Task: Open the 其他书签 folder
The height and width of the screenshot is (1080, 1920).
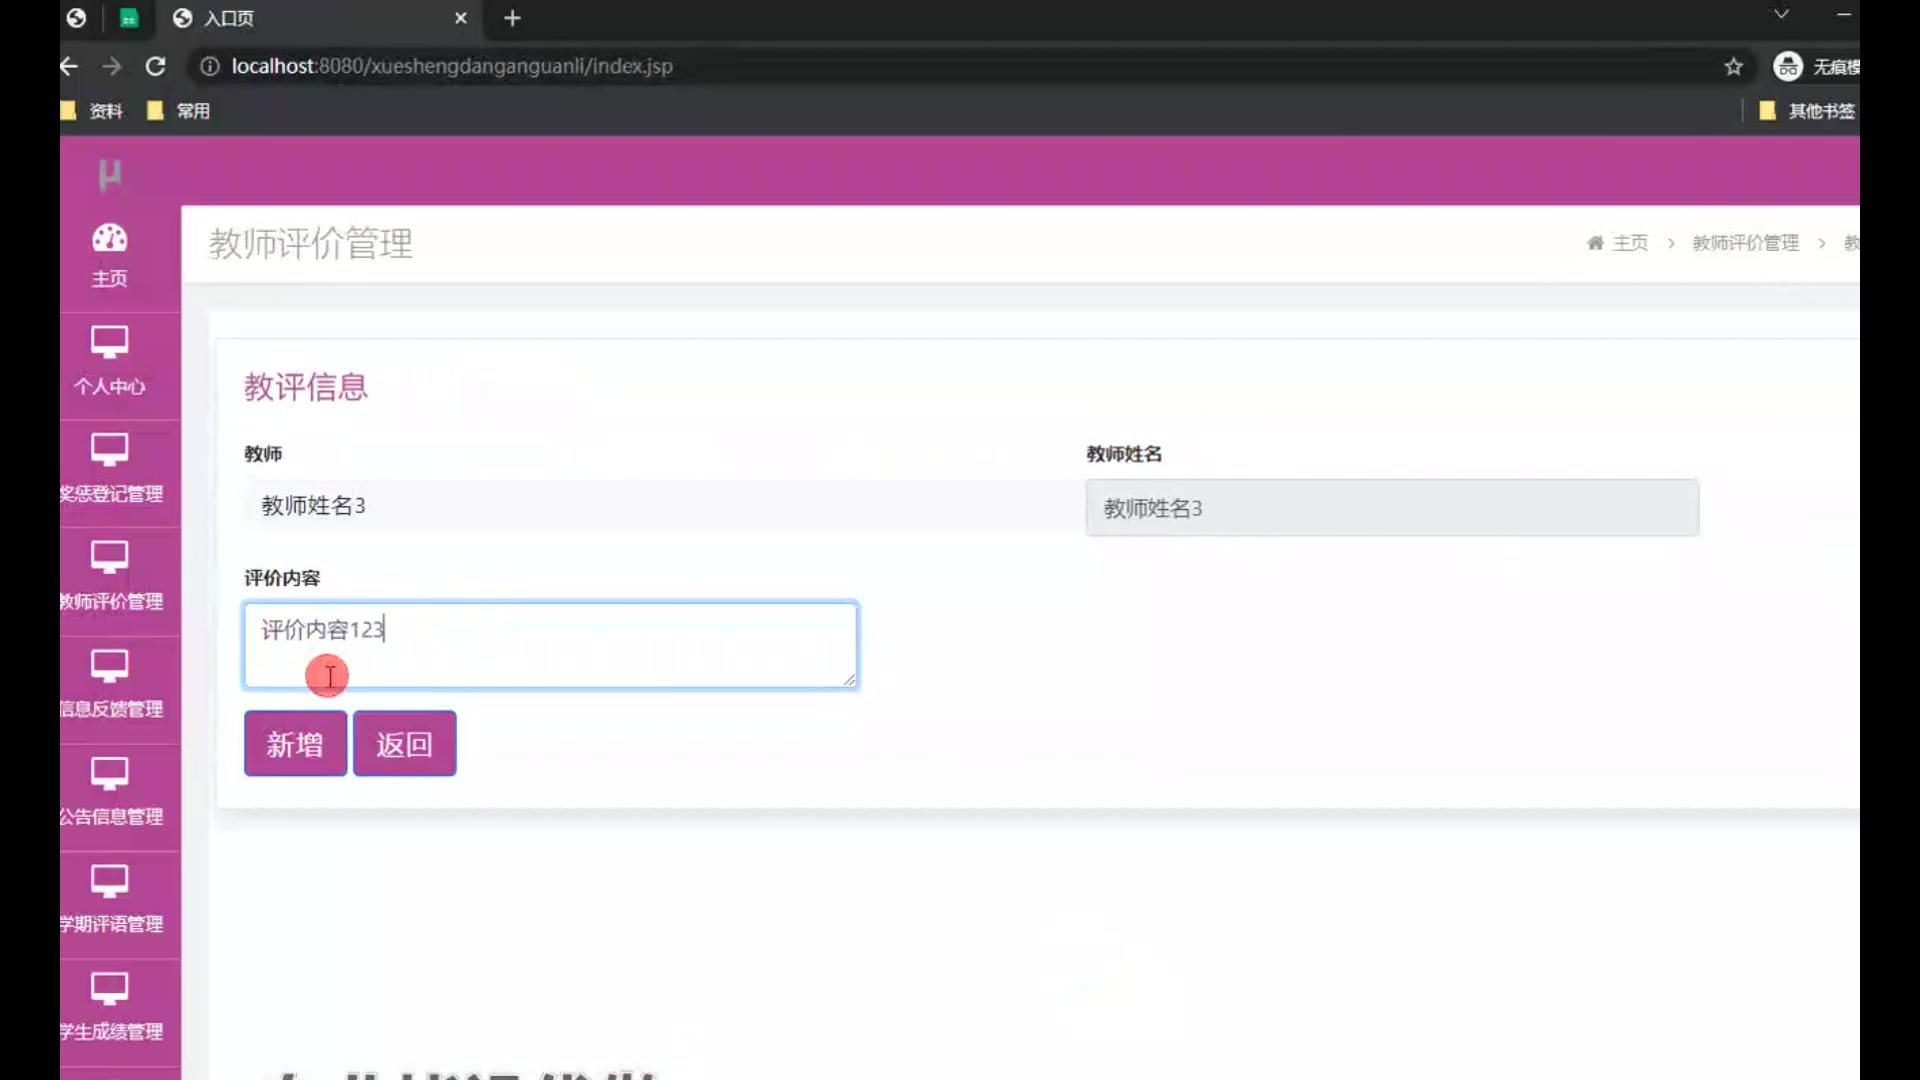Action: click(1808, 111)
